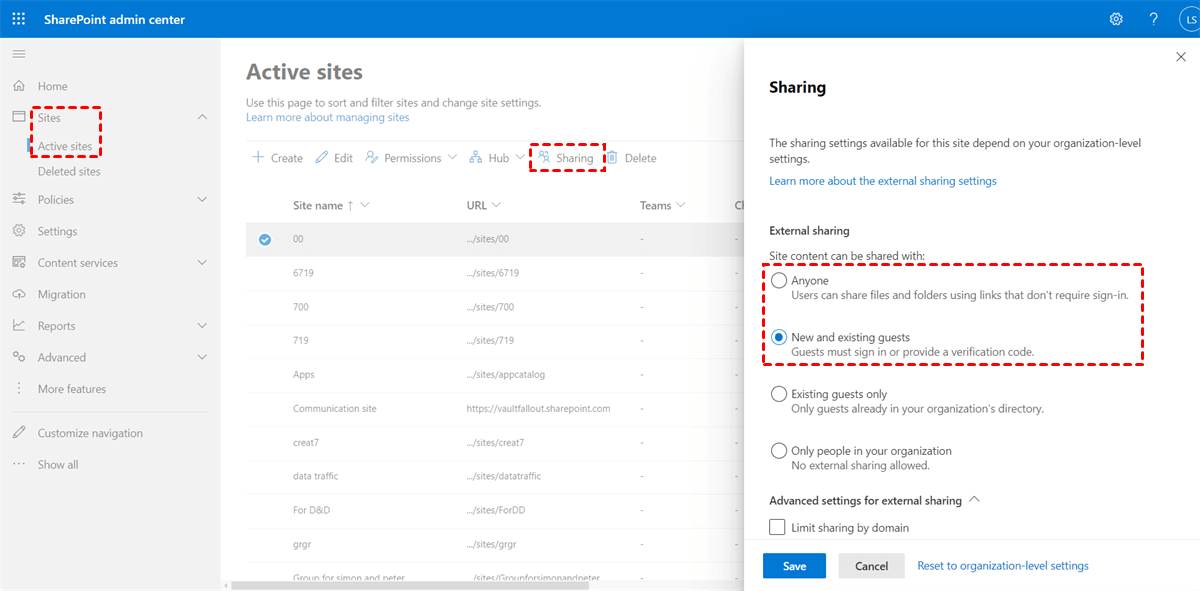Expand the Policies section chevron

(x=202, y=200)
